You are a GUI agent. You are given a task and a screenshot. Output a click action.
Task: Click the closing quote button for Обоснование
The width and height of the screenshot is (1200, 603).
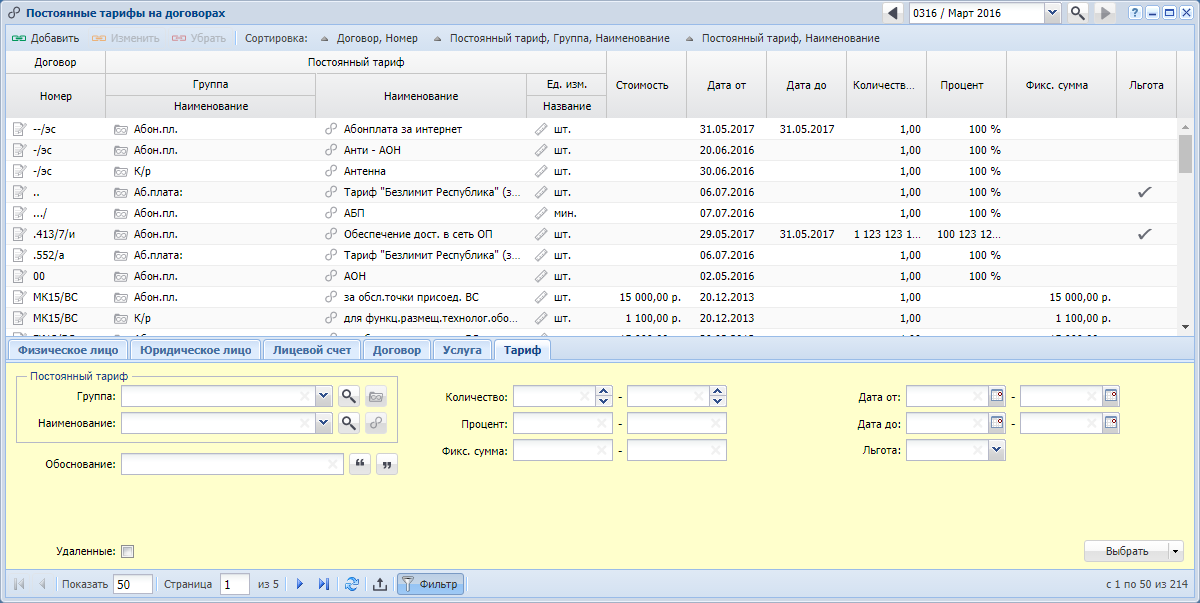click(386, 464)
